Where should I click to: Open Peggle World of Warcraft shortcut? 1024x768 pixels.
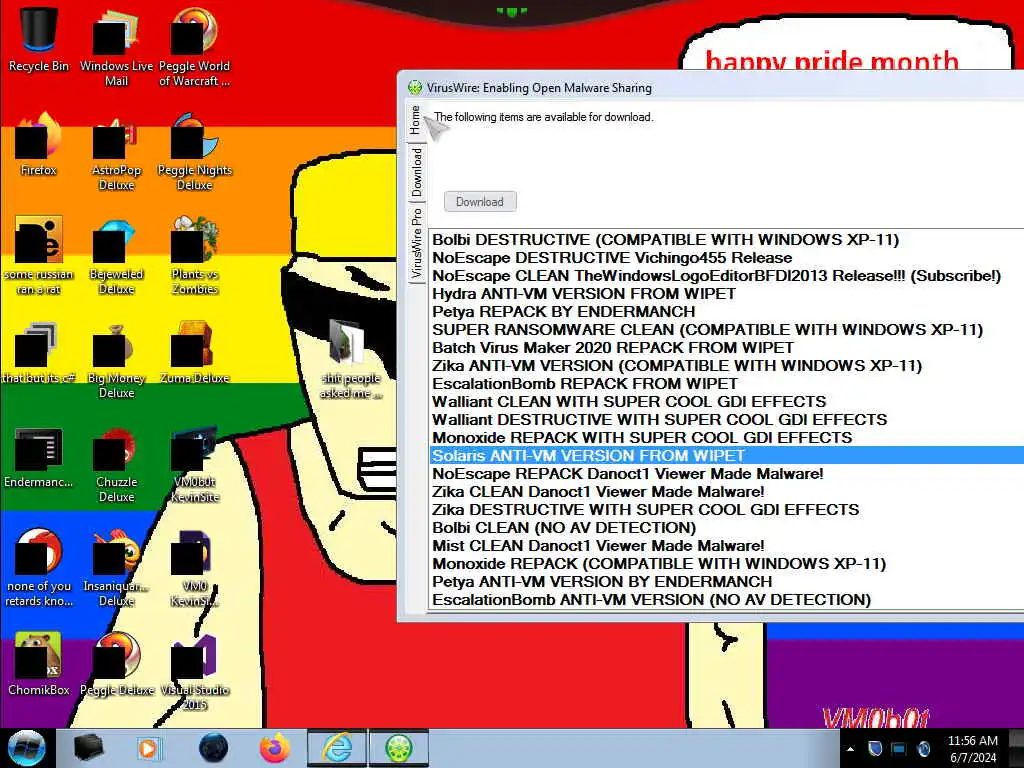click(195, 47)
